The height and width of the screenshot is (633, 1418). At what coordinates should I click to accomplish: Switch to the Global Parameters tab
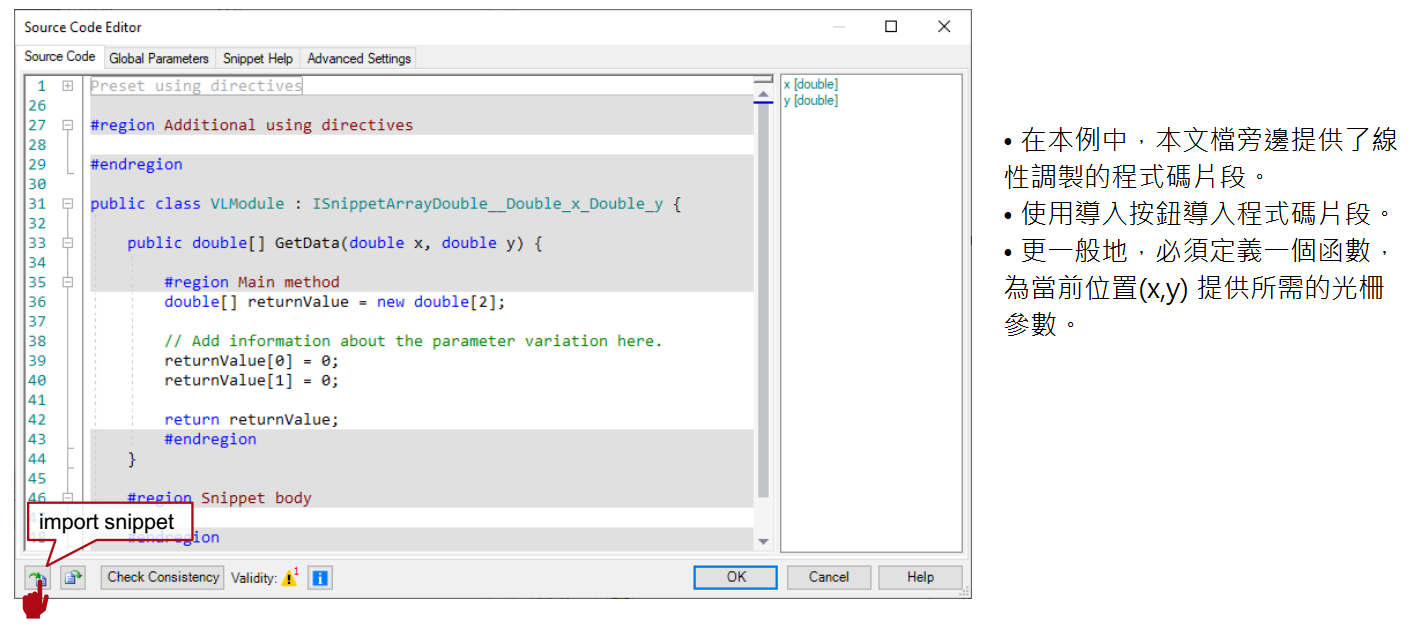pyautogui.click(x=159, y=59)
